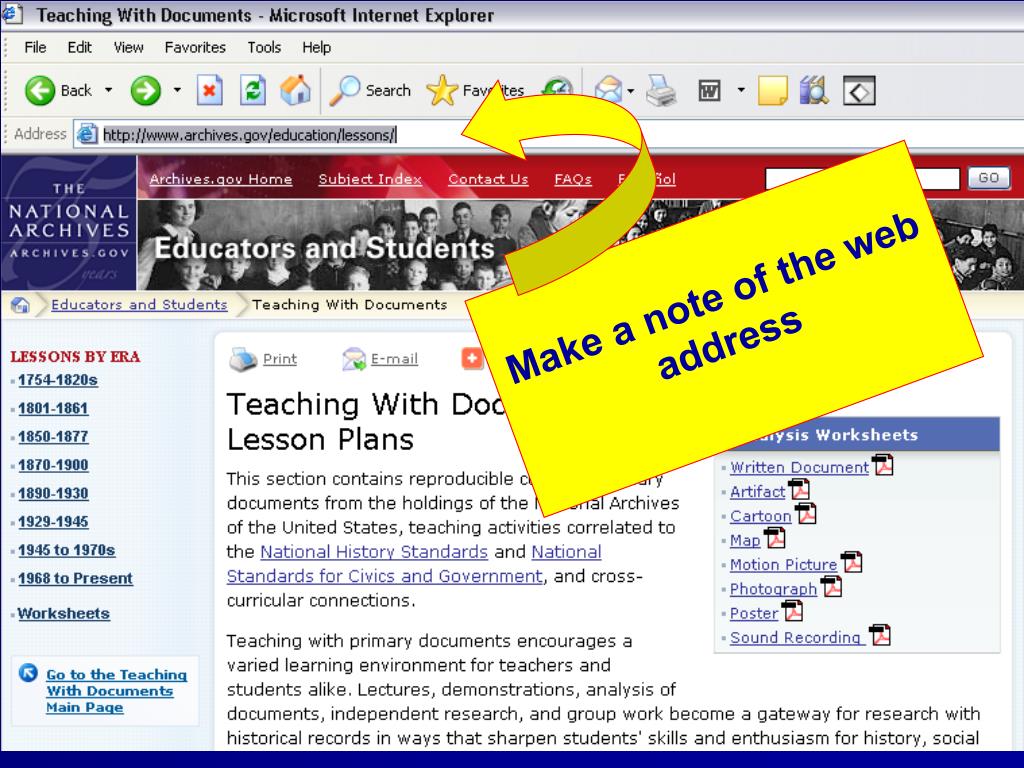1024x768 pixels.
Task: Click the yellow note Discuss icon
Action: click(773, 90)
